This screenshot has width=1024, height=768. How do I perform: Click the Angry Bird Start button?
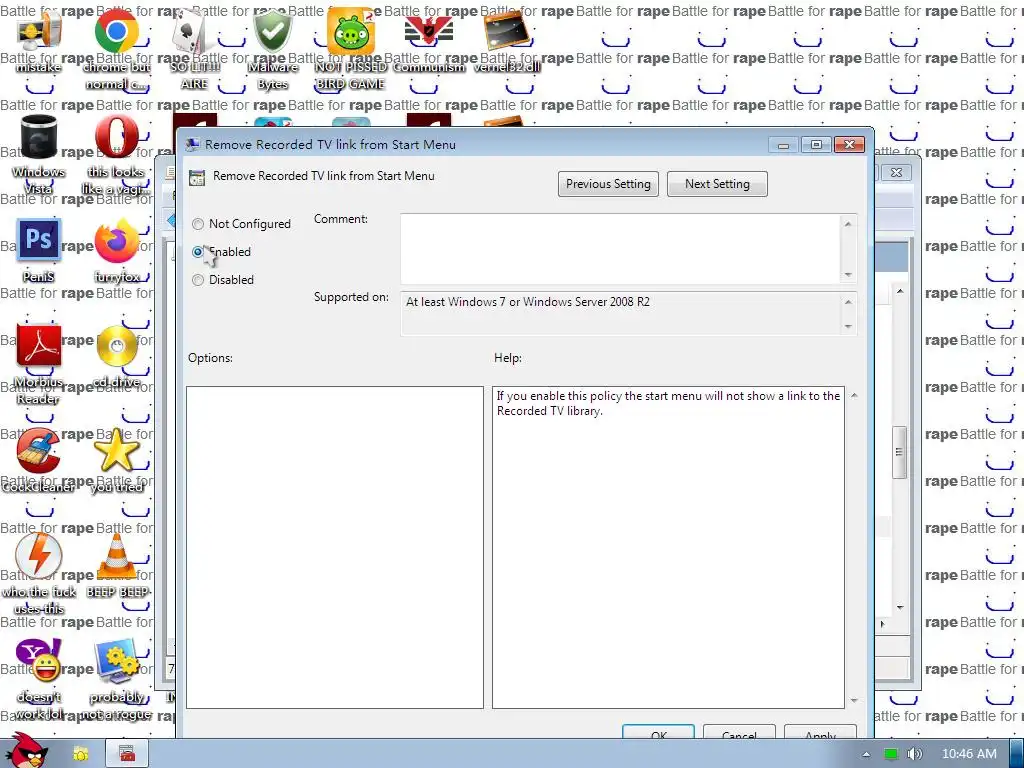pyautogui.click(x=25, y=751)
